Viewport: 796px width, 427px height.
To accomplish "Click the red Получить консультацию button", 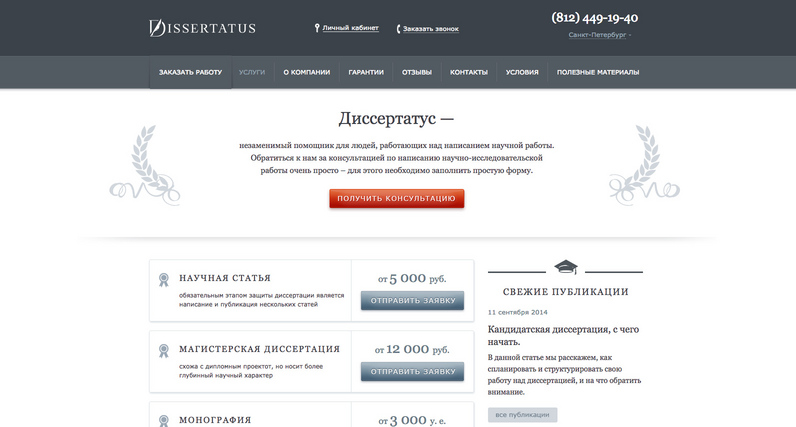I will coord(396,199).
